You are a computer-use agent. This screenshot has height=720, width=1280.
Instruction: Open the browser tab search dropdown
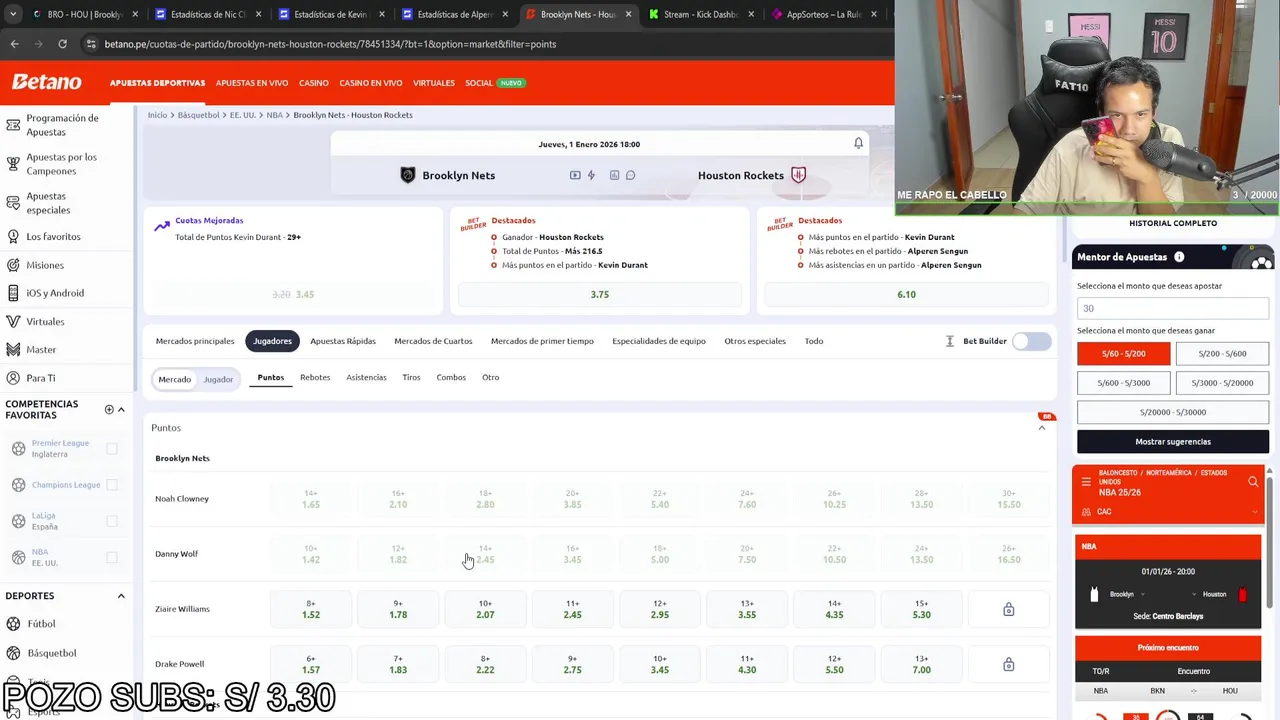(12, 14)
